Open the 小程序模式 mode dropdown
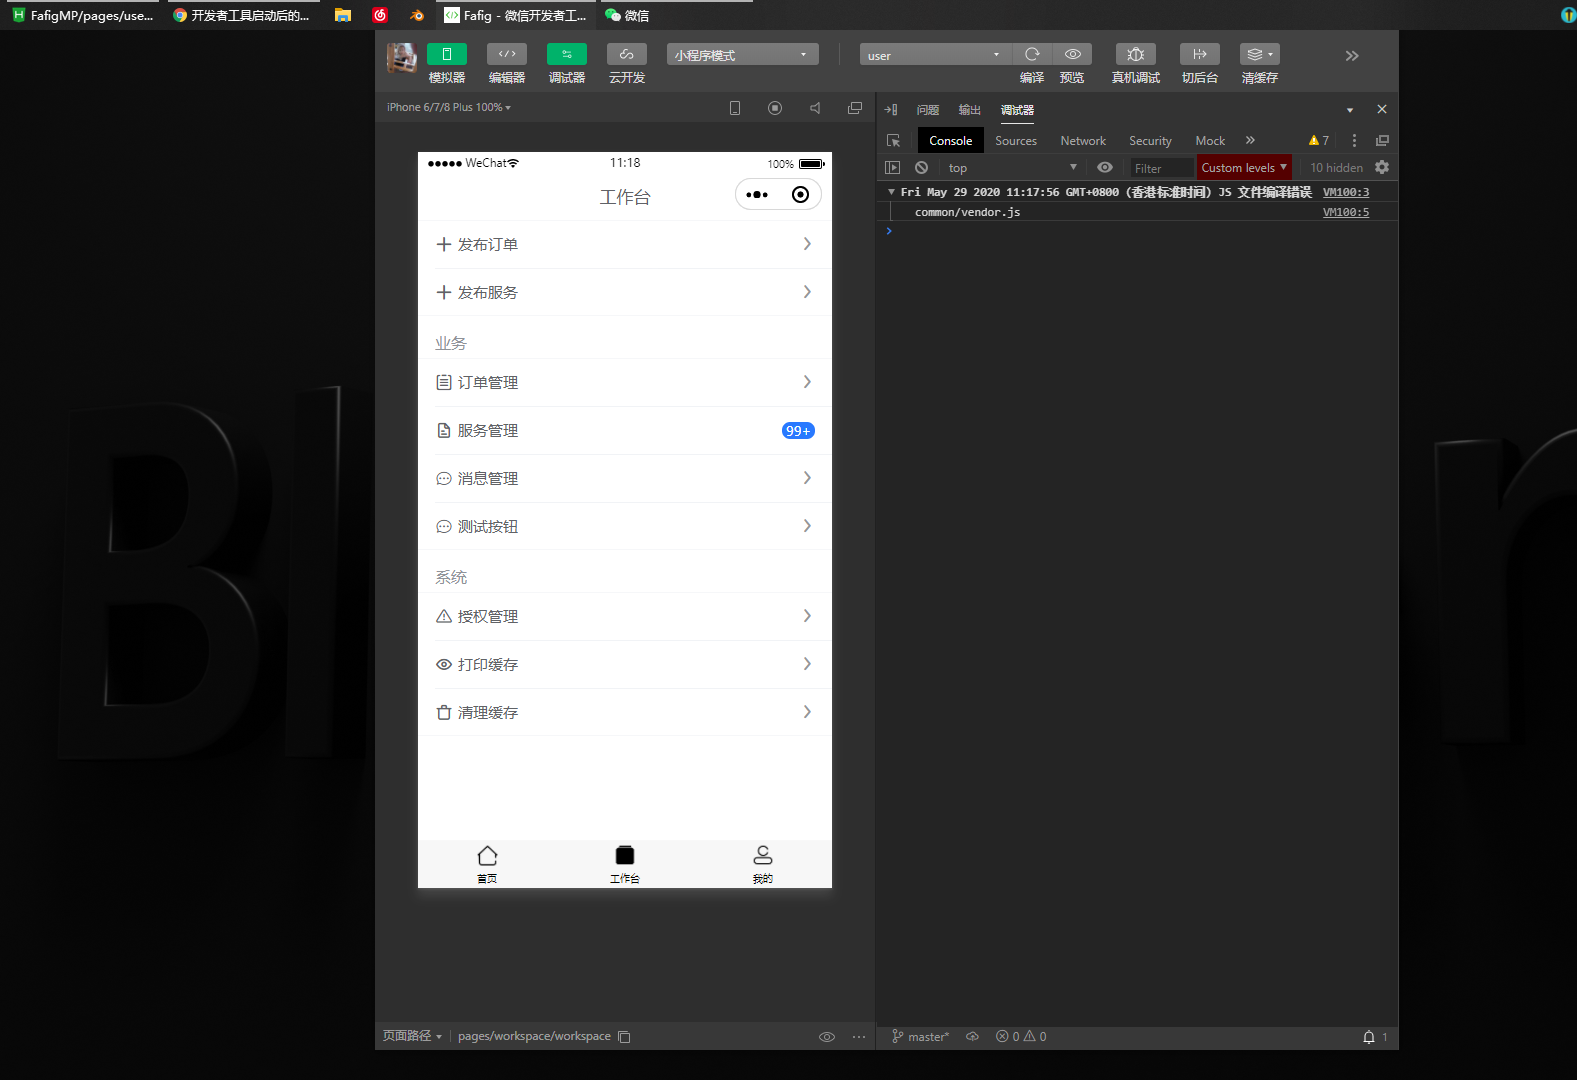The width and height of the screenshot is (1577, 1080). coord(742,55)
